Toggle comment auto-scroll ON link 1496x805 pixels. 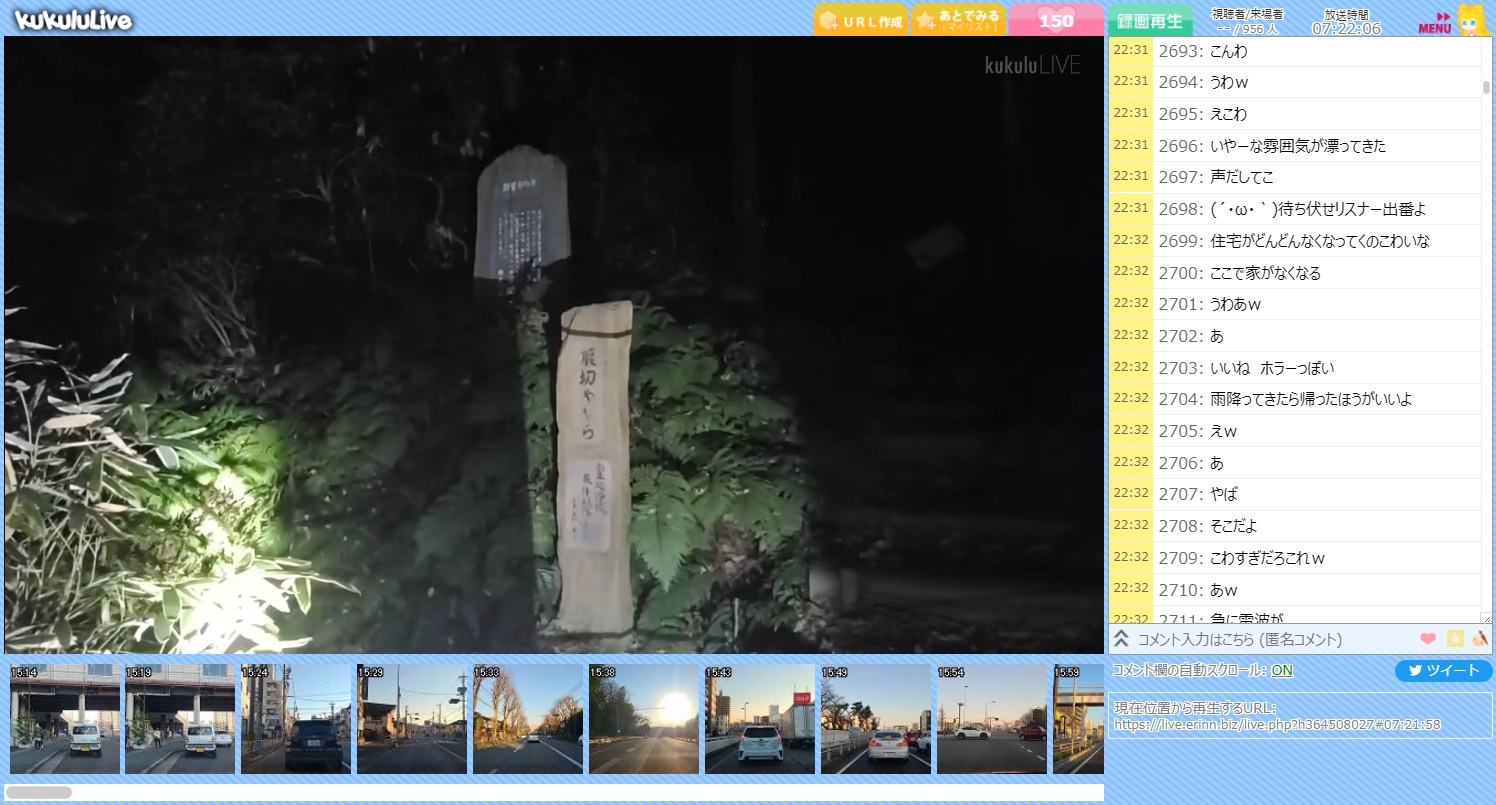point(1281,671)
